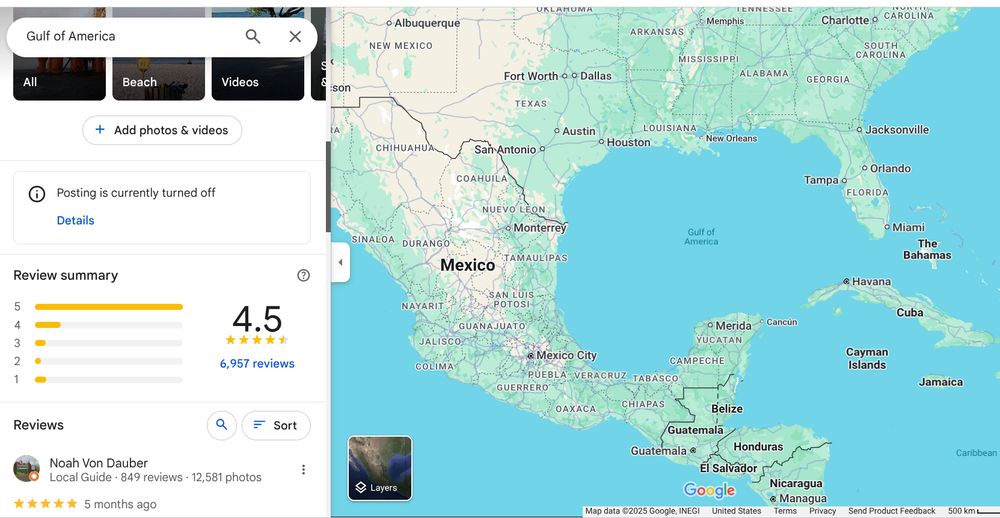Image resolution: width=1000 pixels, height=518 pixels.
Task: Click review summary help icon
Action: tap(304, 276)
